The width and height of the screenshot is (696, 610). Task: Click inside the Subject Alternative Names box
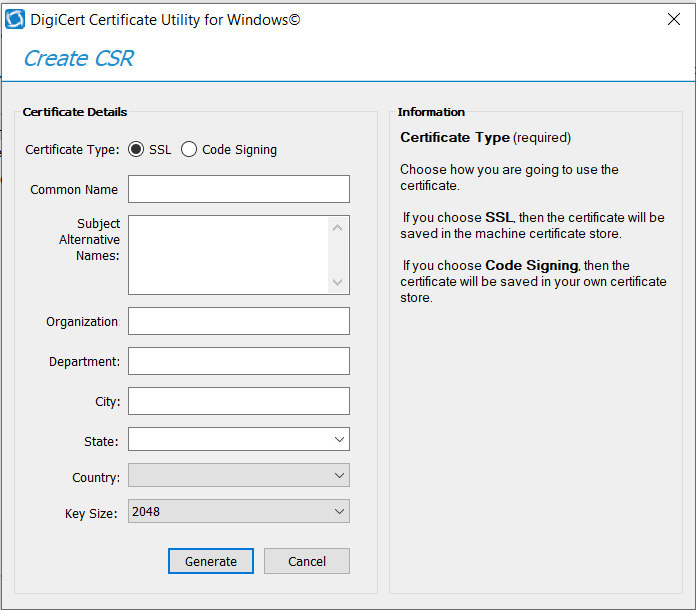[228, 255]
